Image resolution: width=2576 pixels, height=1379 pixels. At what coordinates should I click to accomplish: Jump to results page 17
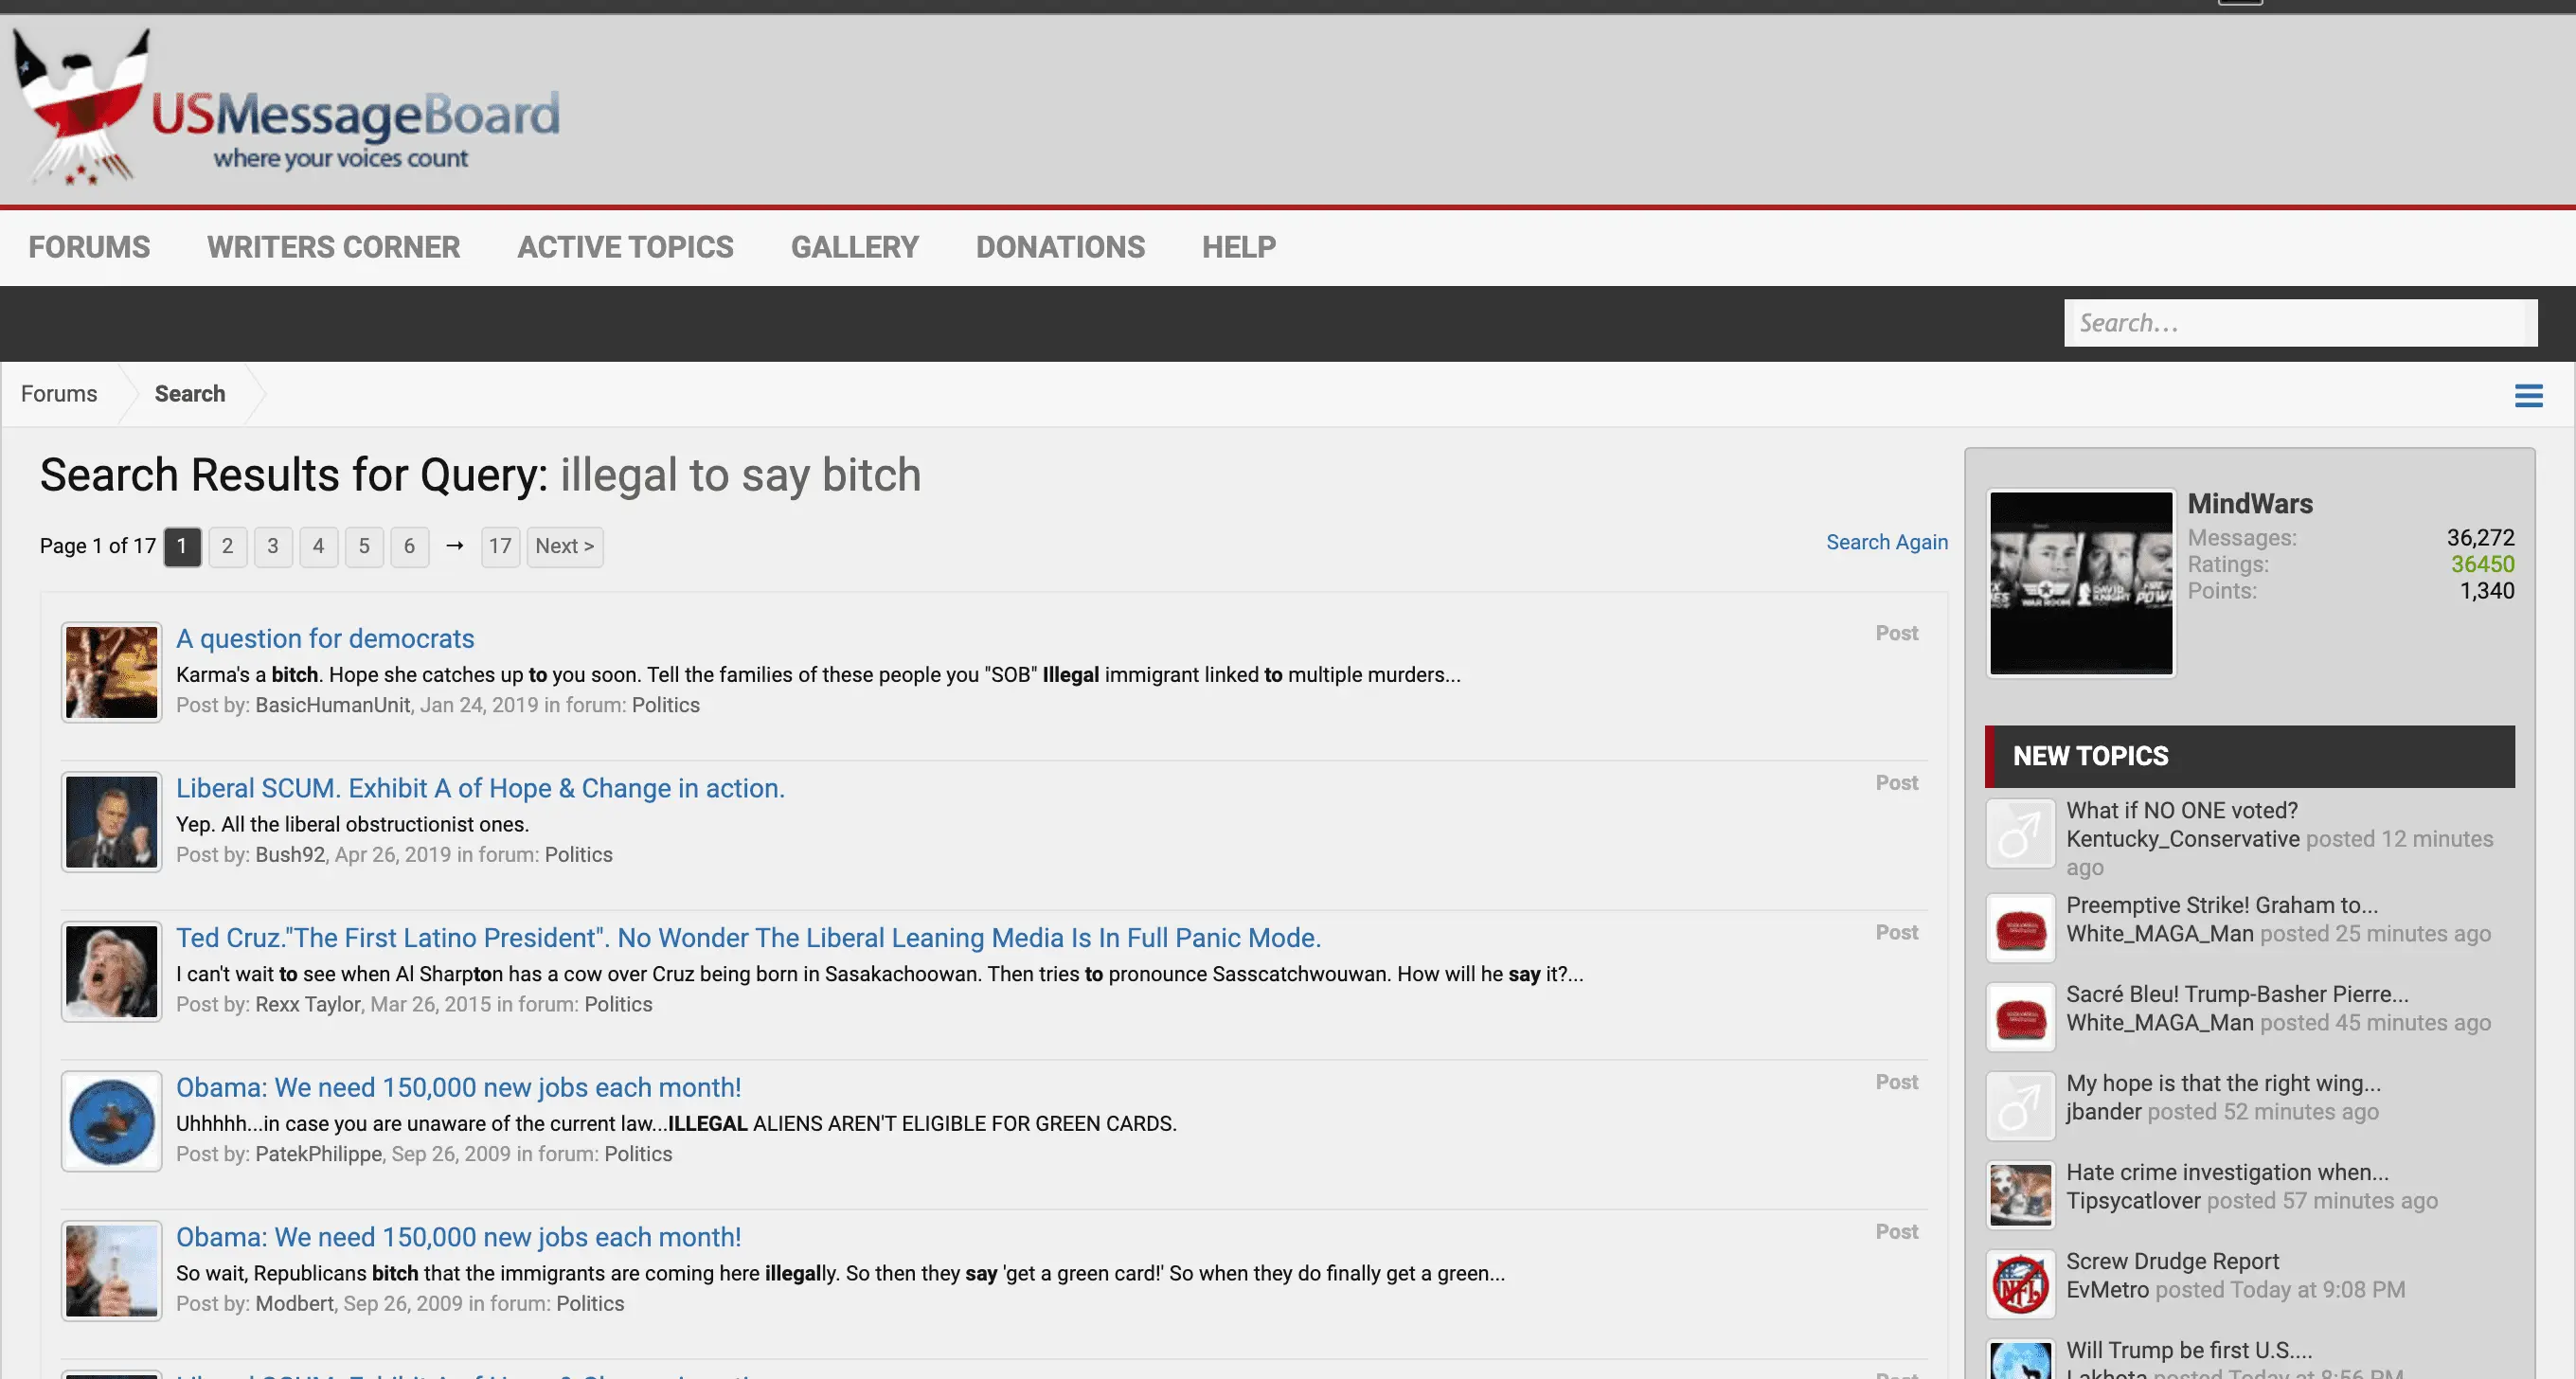coord(500,546)
